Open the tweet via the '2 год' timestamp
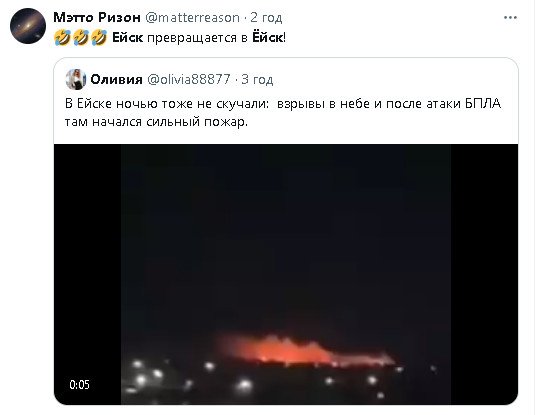 [266, 18]
